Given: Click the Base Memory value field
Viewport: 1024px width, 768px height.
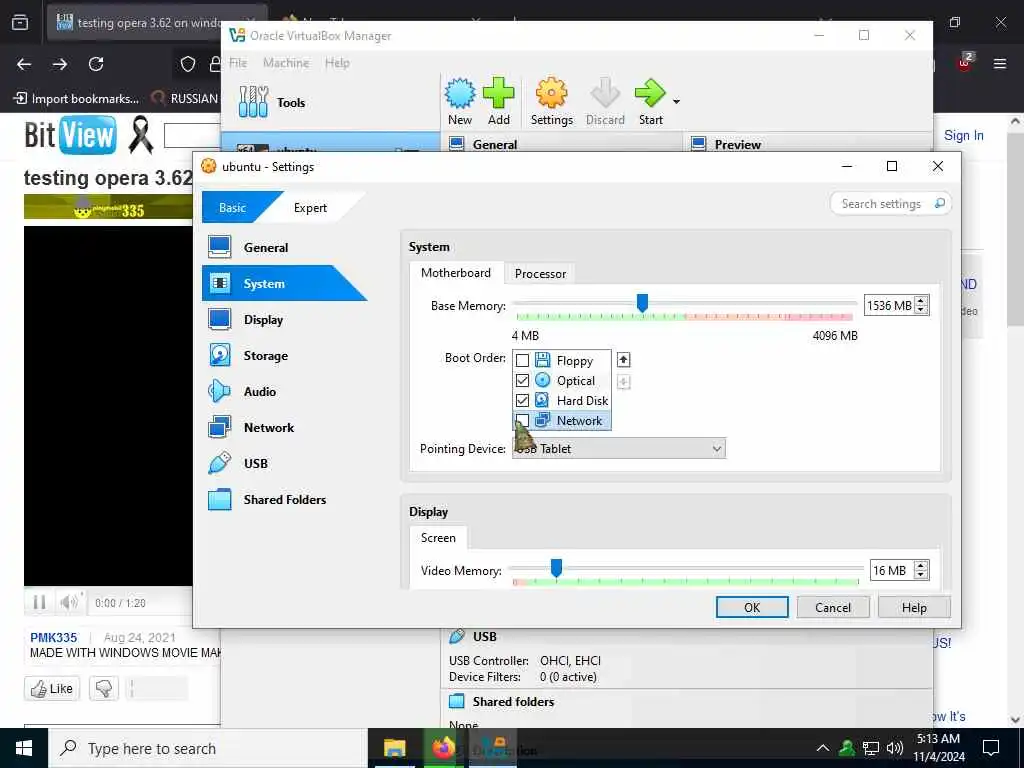Looking at the screenshot, I should [889, 305].
